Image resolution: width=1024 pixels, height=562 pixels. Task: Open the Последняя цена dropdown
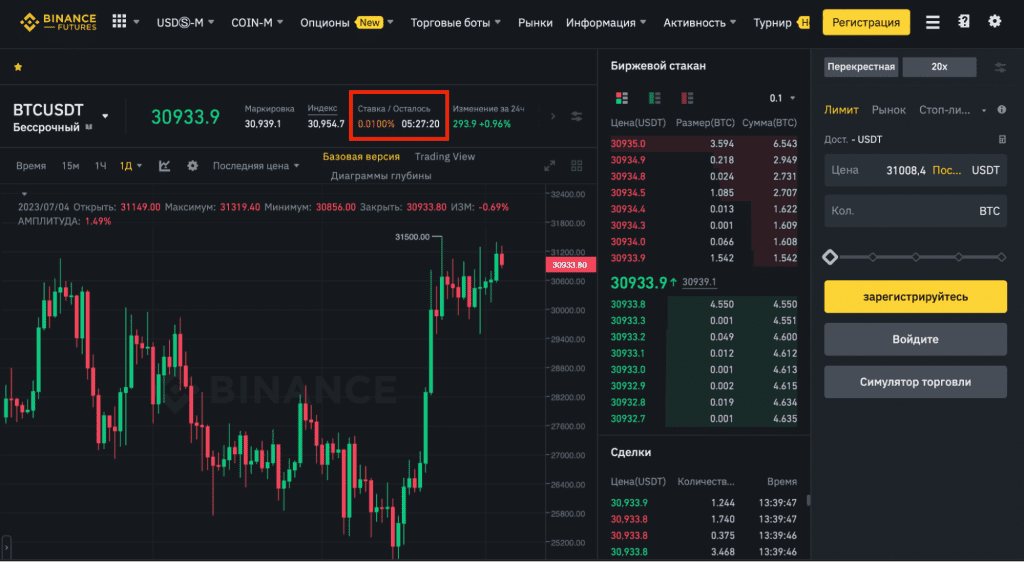click(x=256, y=166)
